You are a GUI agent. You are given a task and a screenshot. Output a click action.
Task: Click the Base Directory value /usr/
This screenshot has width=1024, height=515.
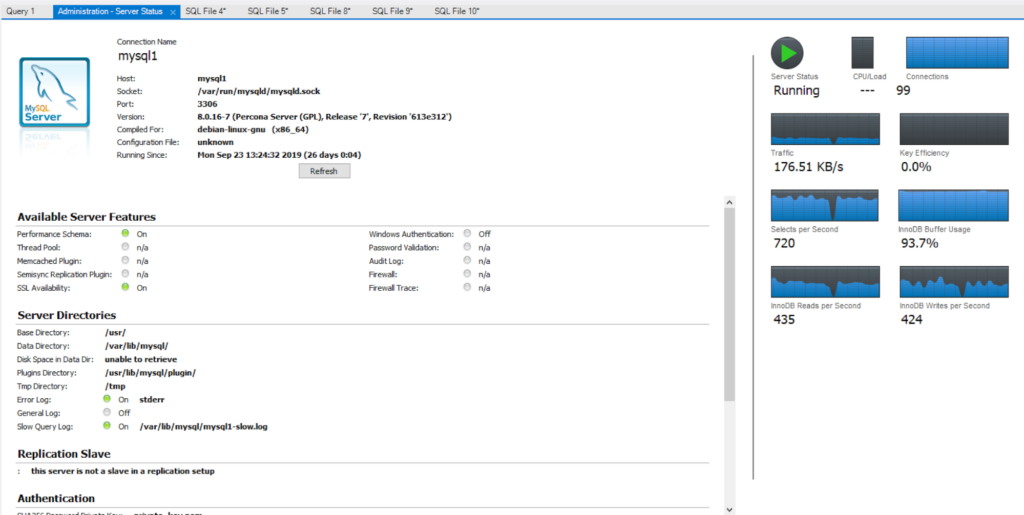(115, 333)
